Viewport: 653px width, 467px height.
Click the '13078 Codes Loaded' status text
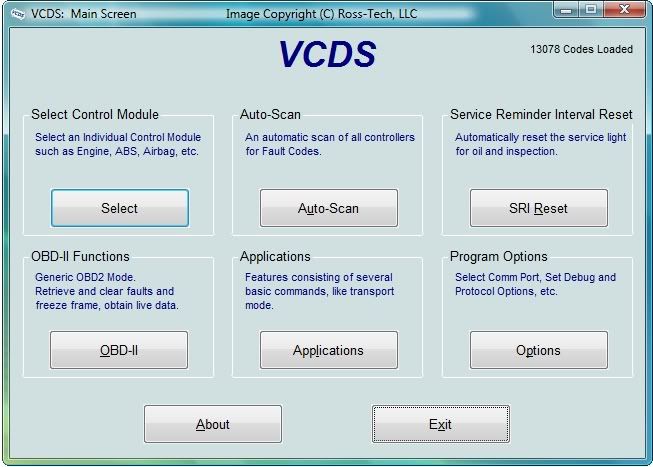click(x=581, y=49)
